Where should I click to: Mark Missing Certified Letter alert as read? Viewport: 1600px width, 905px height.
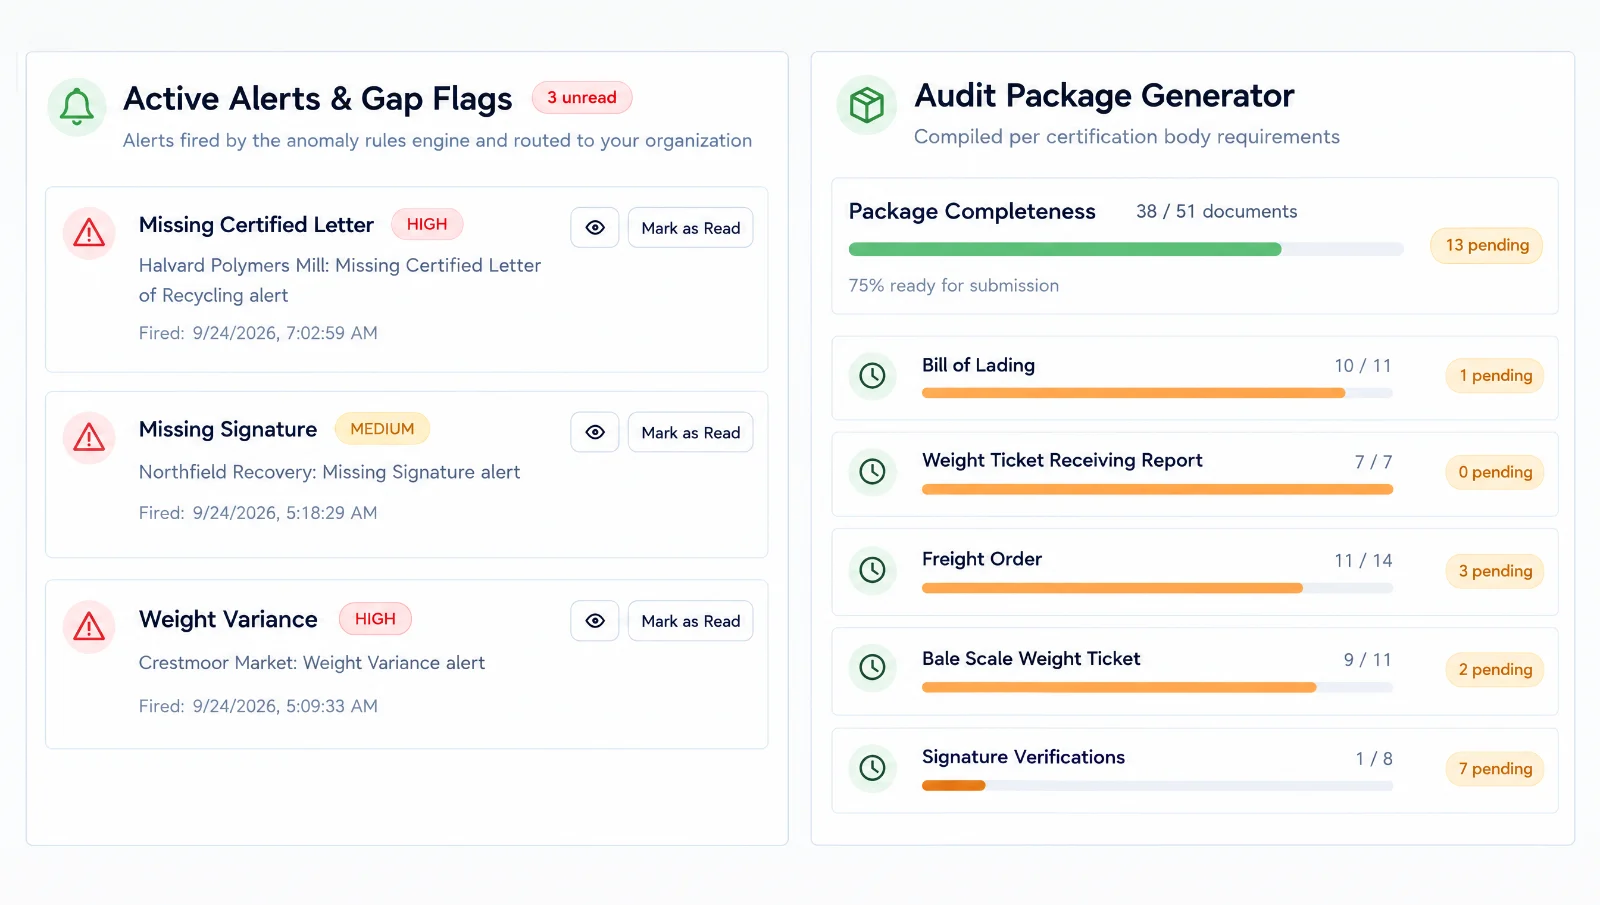click(691, 228)
